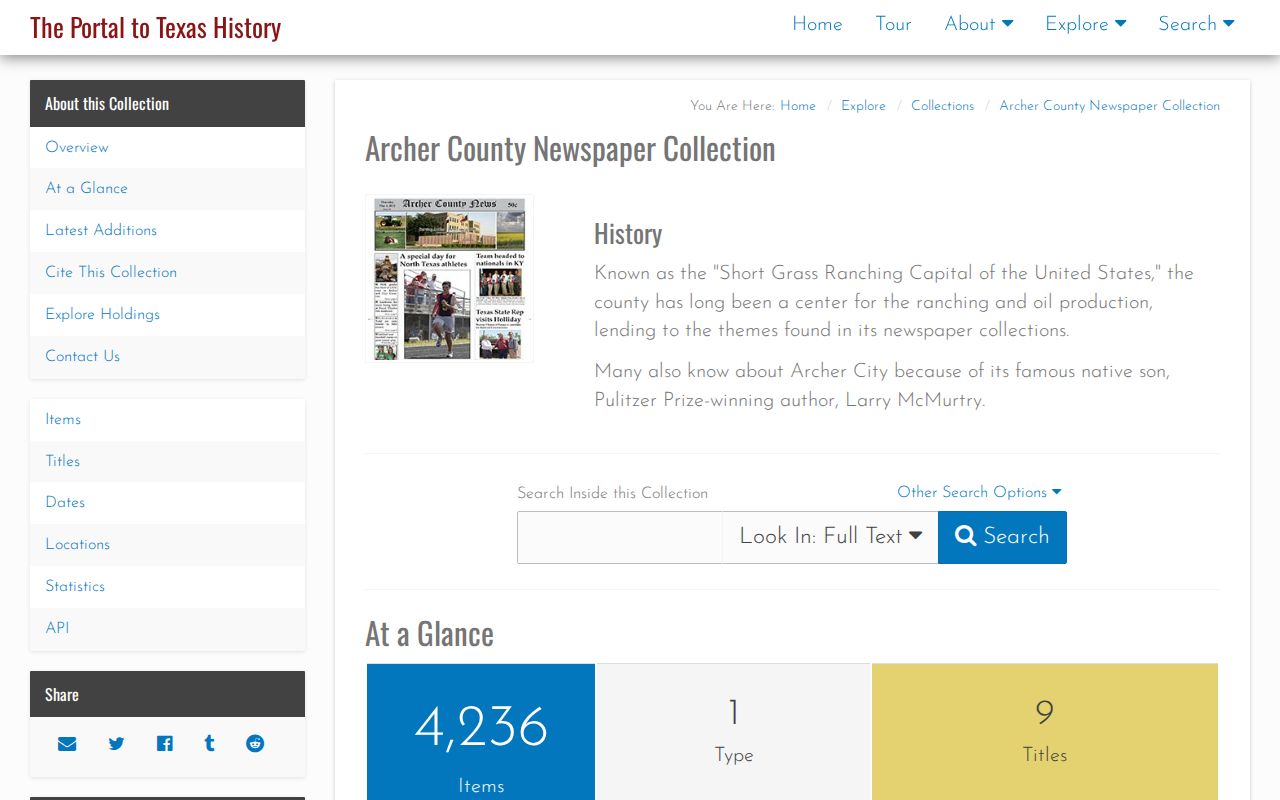The height and width of the screenshot is (800, 1280).
Task: Share collection via email icon
Action: coord(67,744)
